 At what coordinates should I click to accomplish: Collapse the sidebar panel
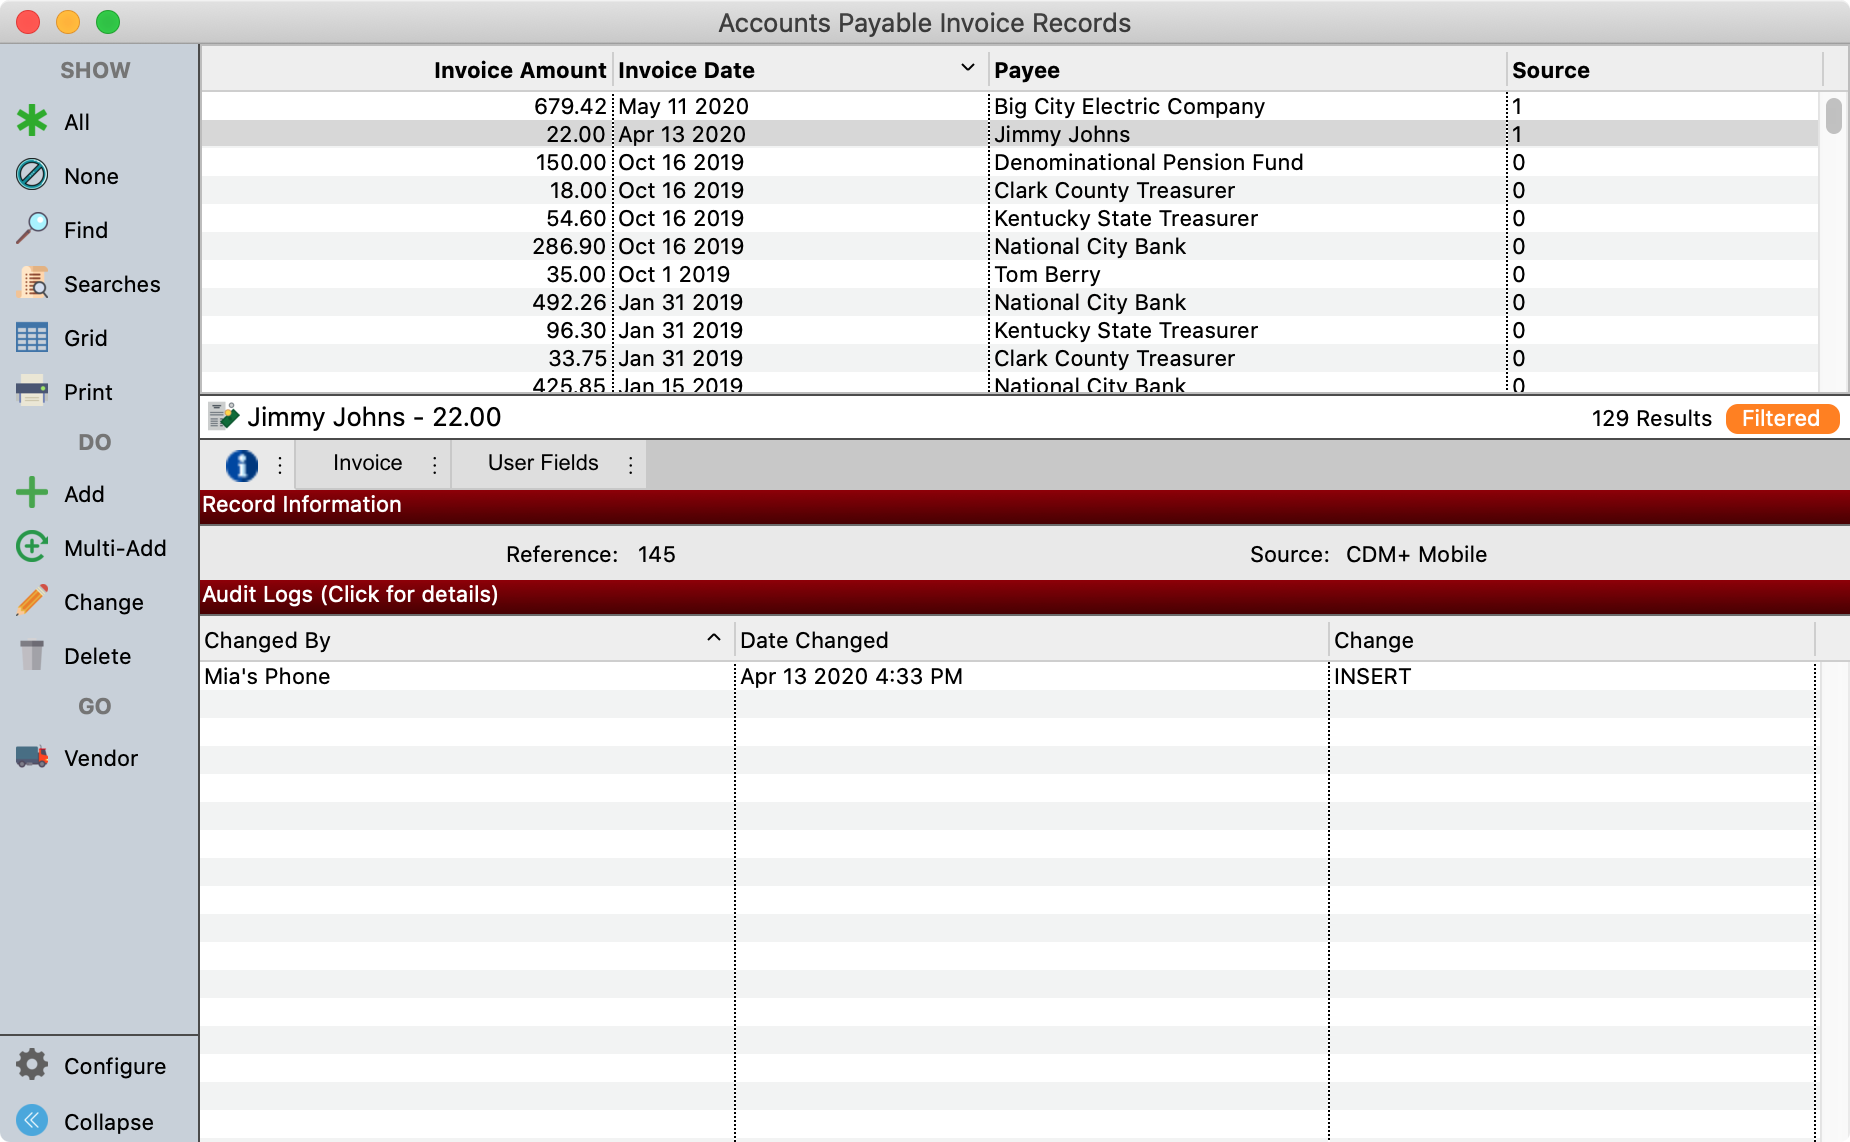click(32, 1121)
